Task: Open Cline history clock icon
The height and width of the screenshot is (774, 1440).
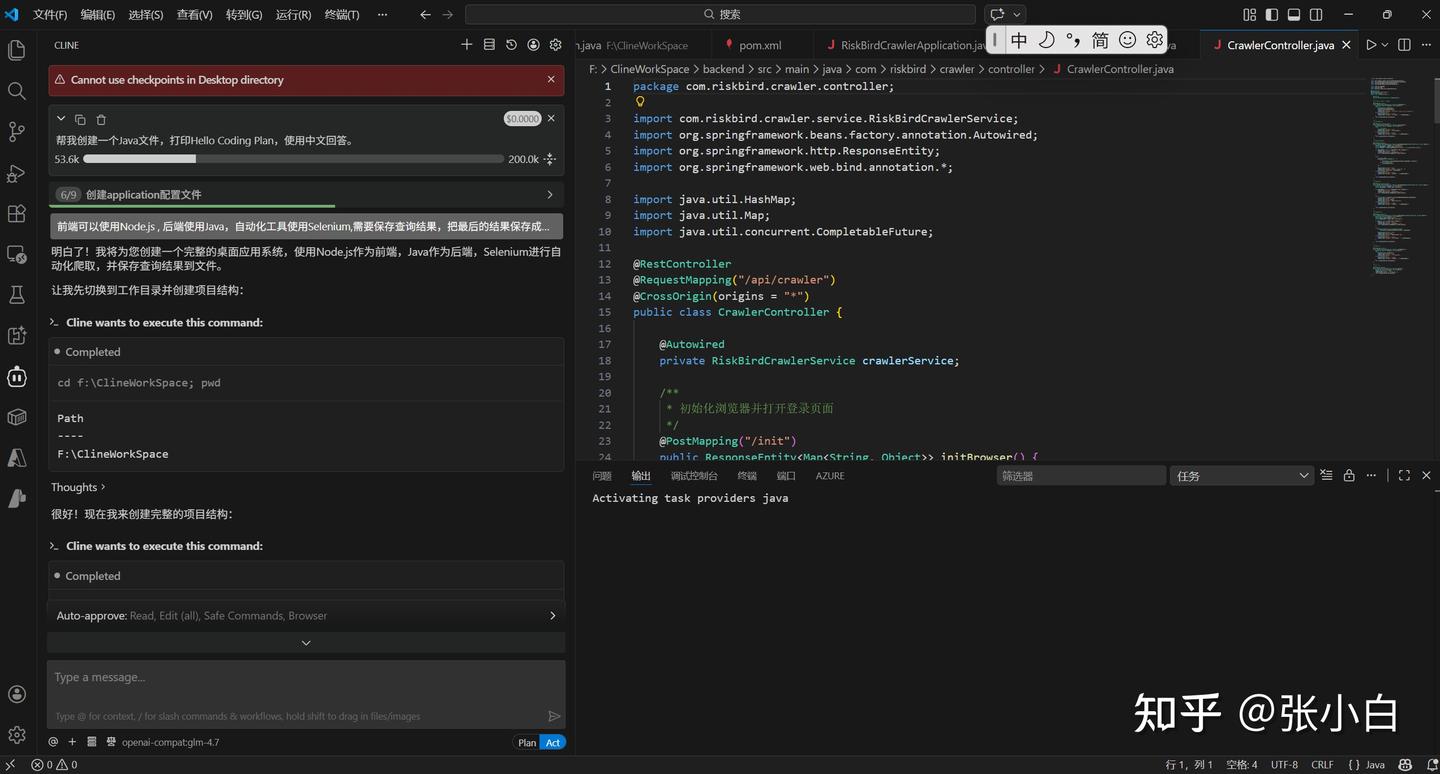Action: (511, 45)
